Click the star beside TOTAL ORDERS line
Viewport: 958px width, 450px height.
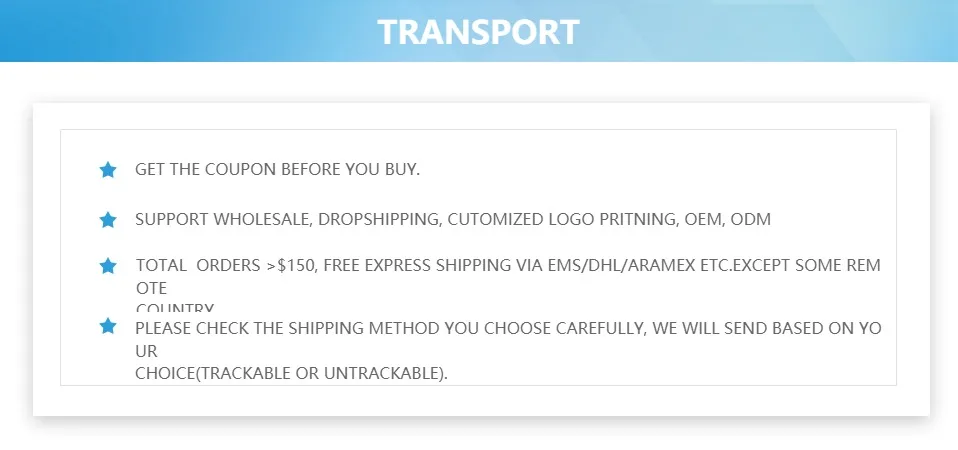coord(108,266)
